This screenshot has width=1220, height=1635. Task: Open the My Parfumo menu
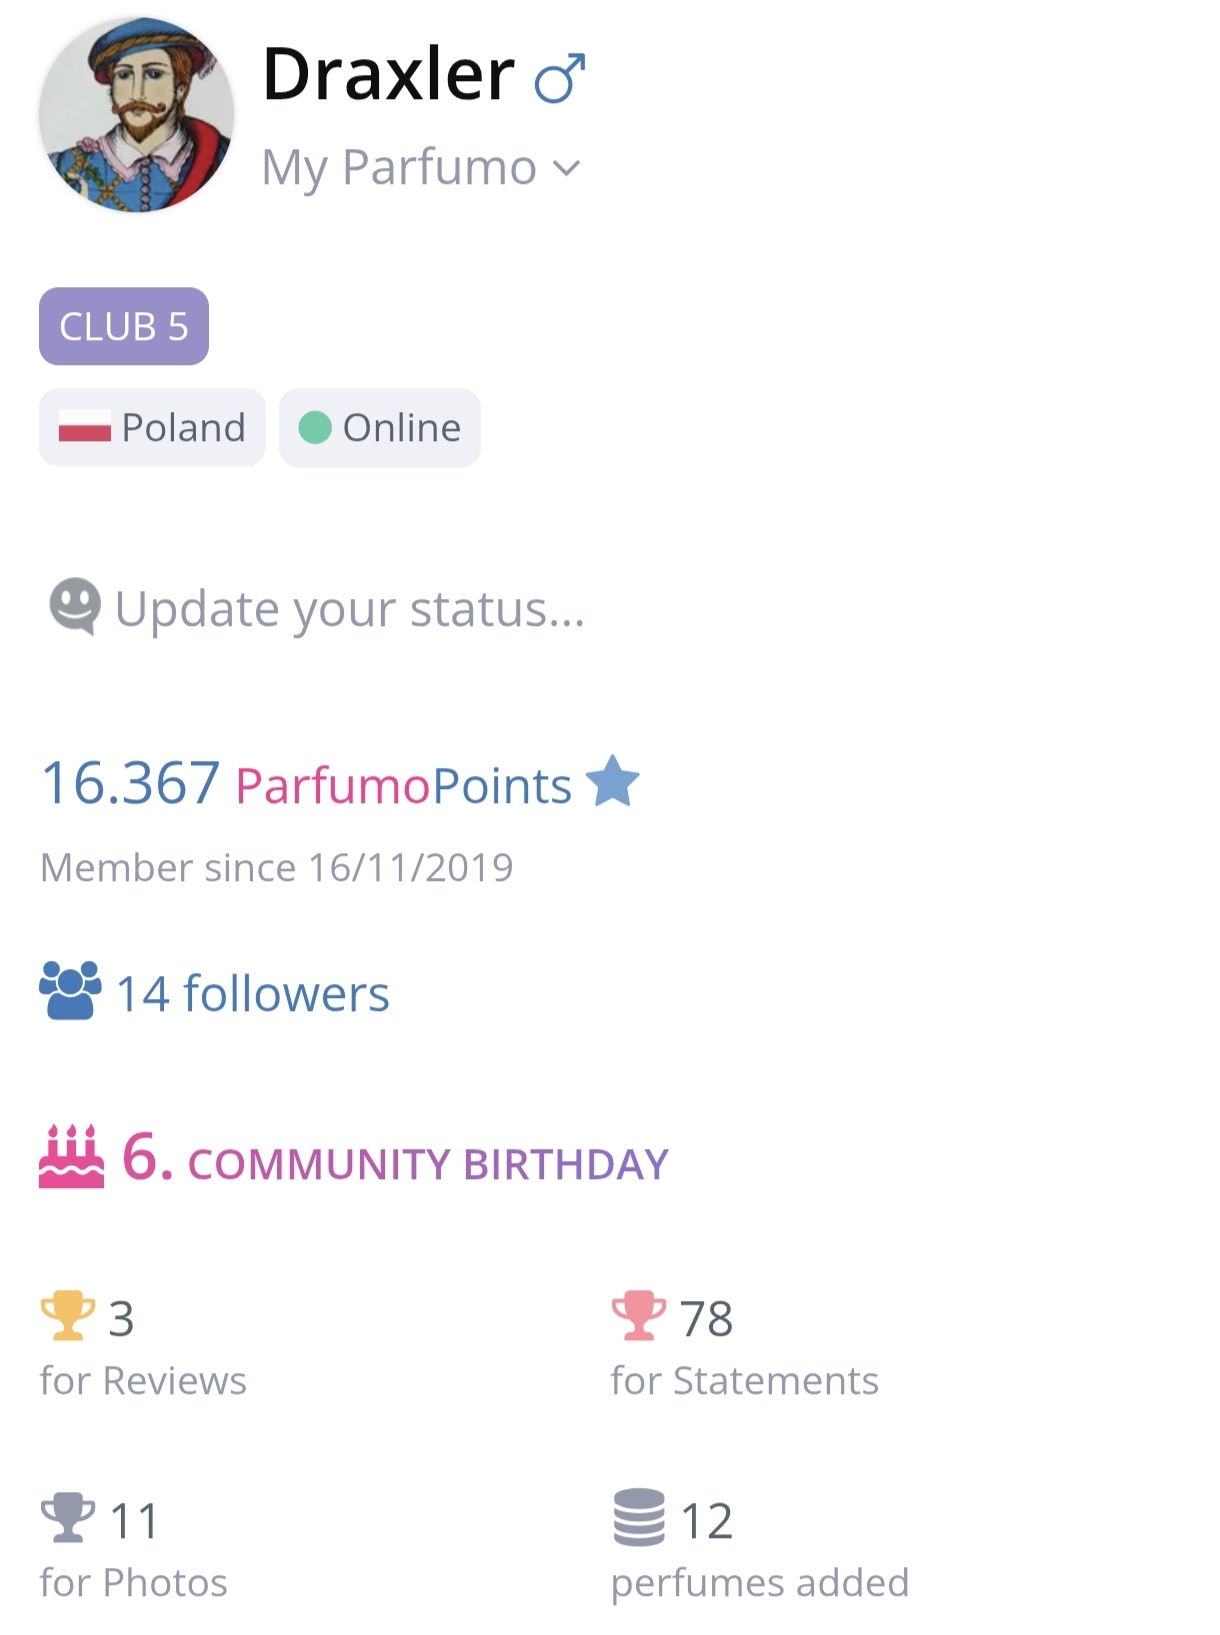tap(399, 167)
